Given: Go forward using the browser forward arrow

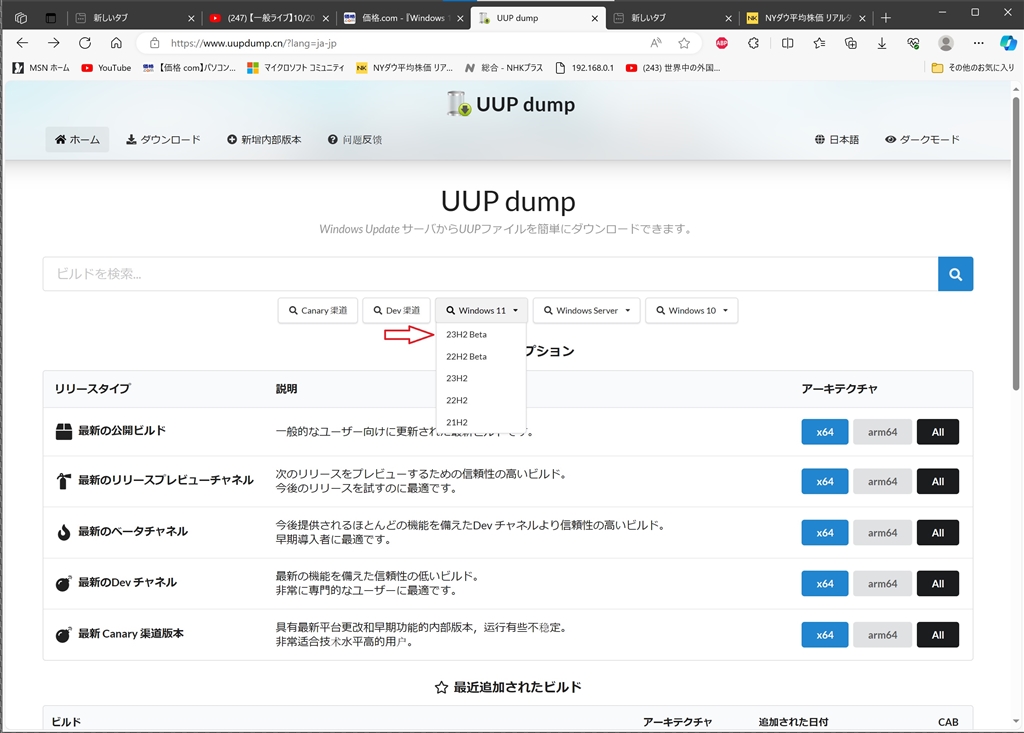Looking at the screenshot, I should (x=54, y=43).
